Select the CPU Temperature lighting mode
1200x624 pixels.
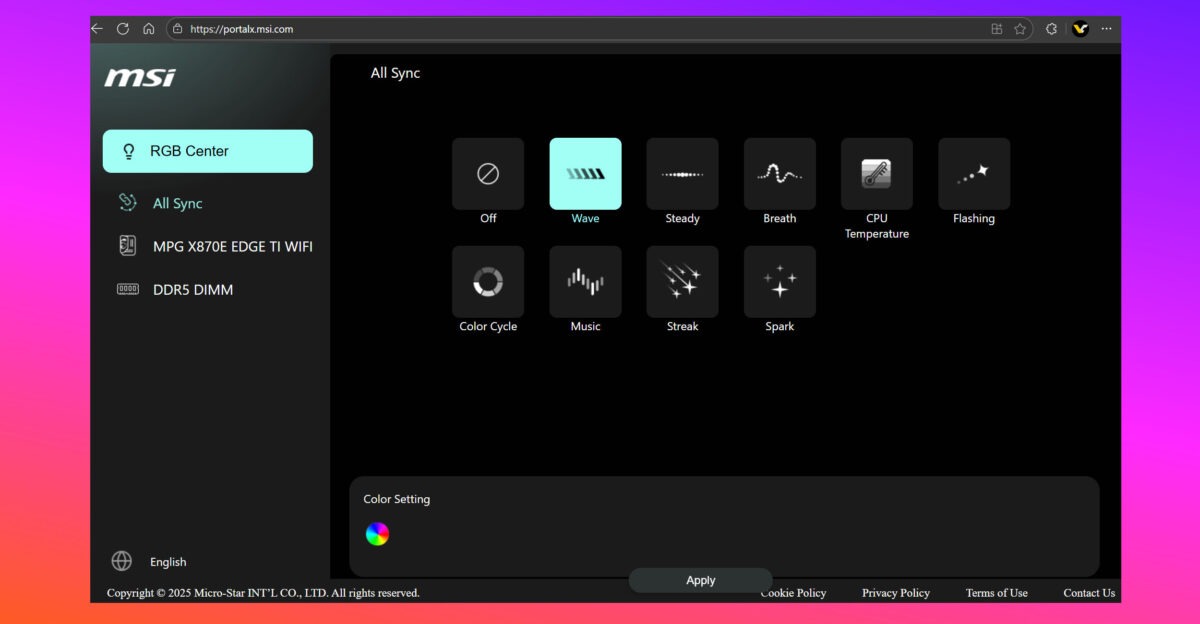876,174
